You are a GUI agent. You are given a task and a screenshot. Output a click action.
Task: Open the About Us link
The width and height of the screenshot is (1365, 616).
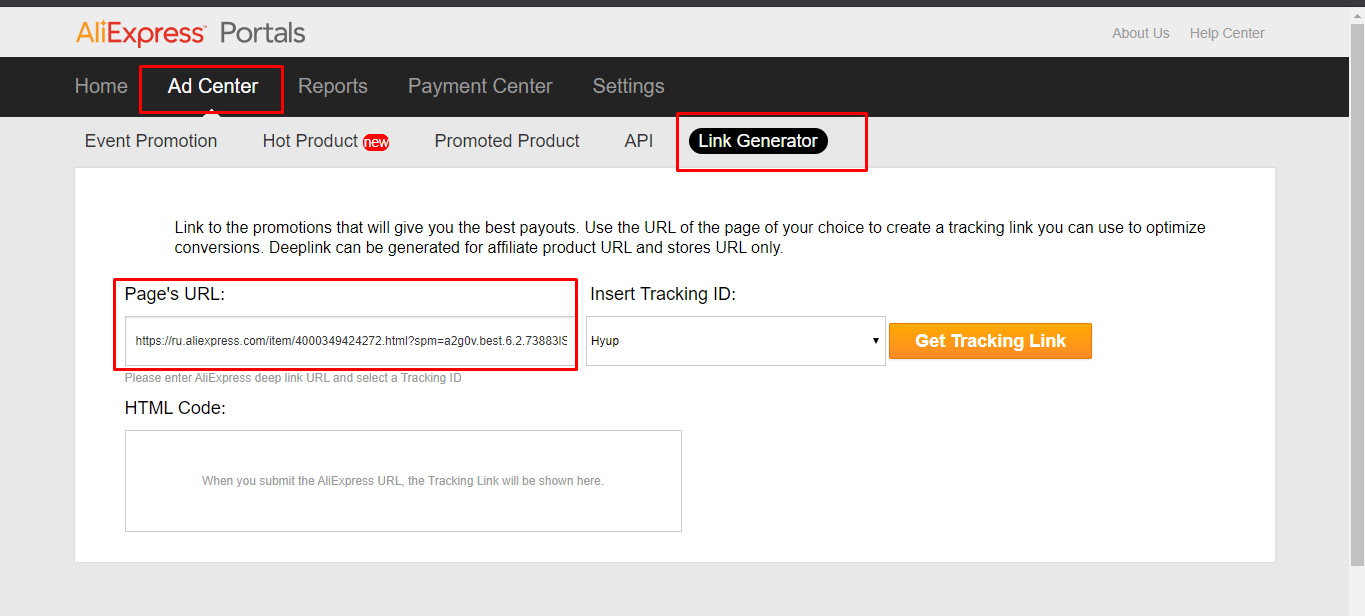click(1140, 33)
